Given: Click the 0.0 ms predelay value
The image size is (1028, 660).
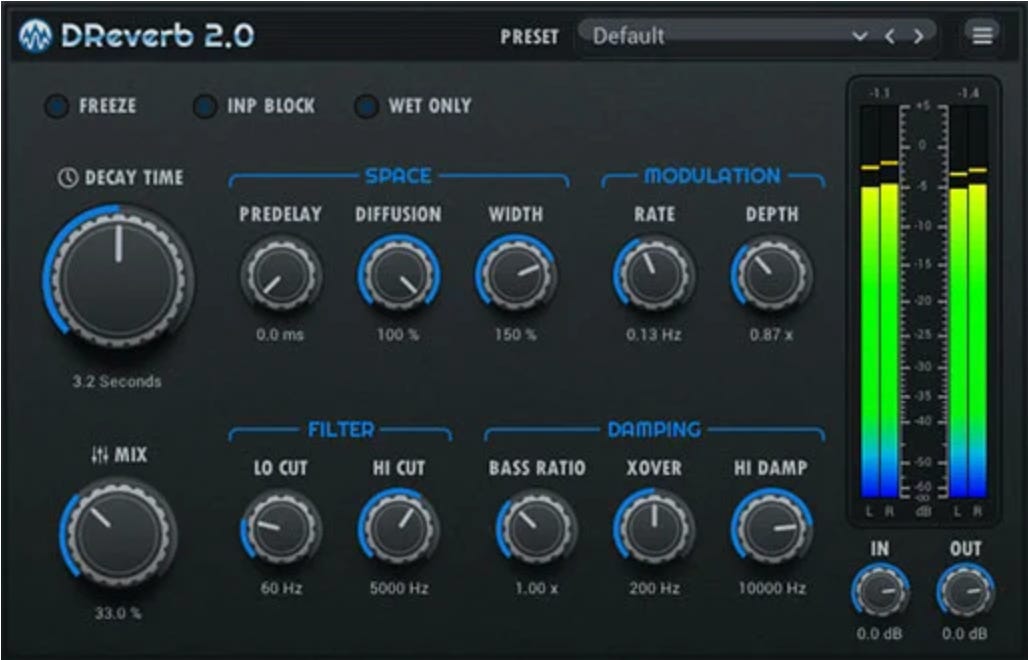Looking at the screenshot, I should (x=280, y=334).
